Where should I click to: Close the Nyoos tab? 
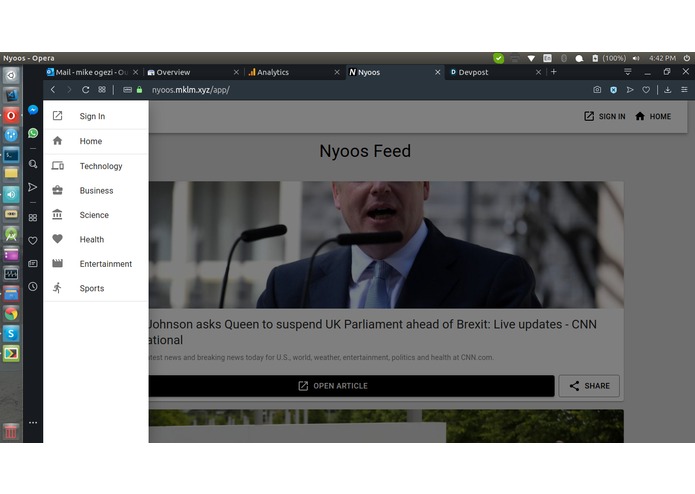pyautogui.click(x=437, y=72)
